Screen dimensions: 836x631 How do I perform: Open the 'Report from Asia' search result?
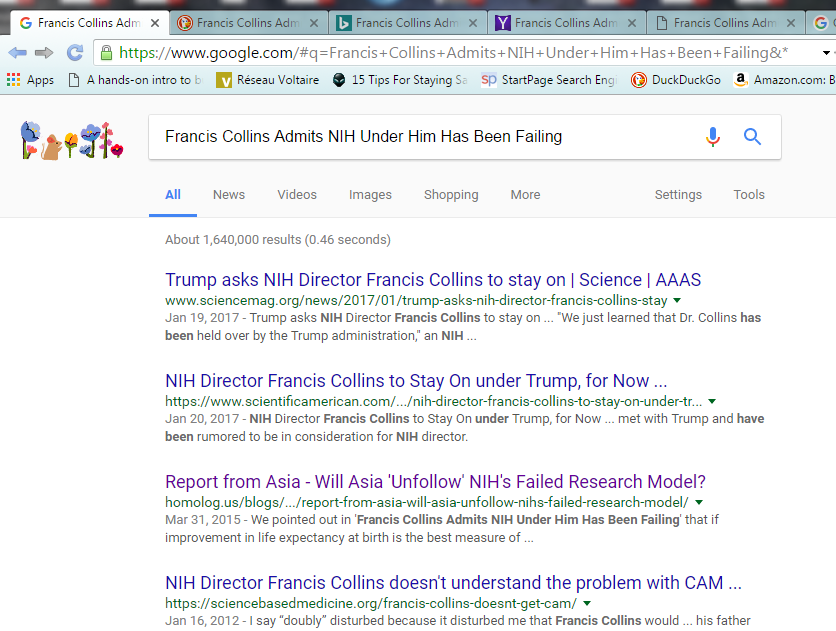[x=435, y=481]
